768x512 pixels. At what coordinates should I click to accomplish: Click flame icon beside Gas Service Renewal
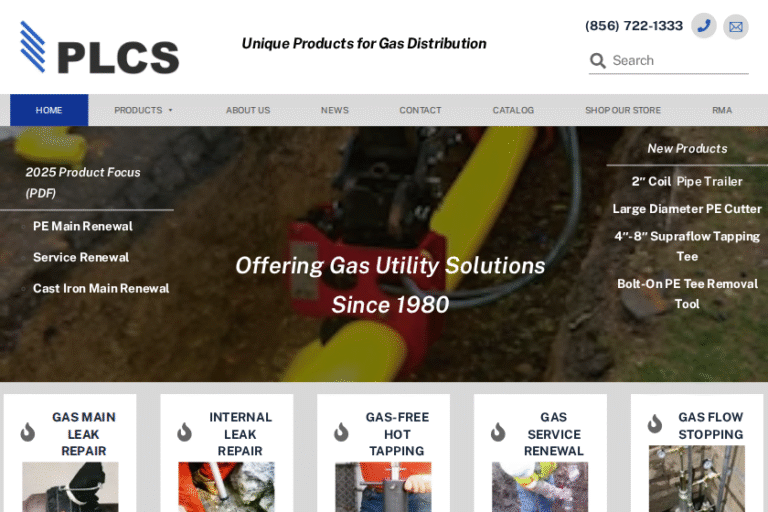498,432
